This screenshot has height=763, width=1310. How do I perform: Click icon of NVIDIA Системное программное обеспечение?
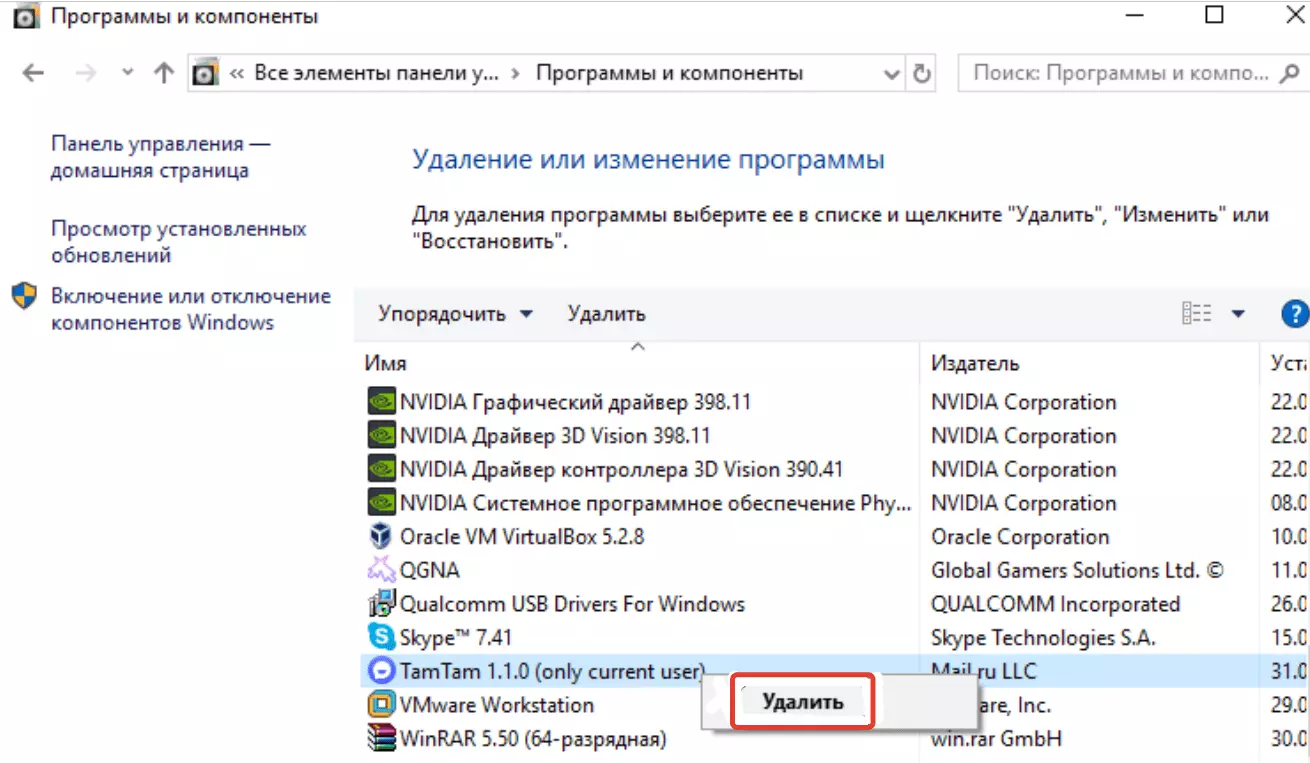[381, 503]
